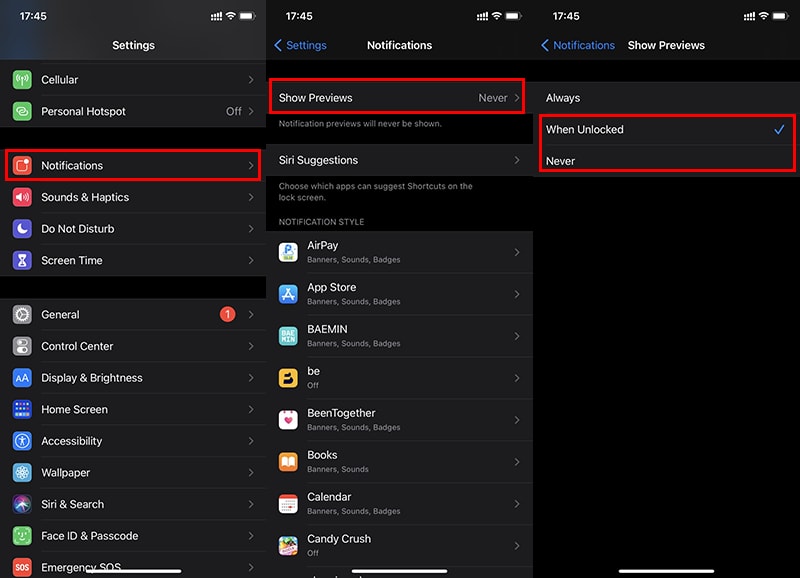
Task: Open Candy Crush notification settings
Action: (399, 545)
